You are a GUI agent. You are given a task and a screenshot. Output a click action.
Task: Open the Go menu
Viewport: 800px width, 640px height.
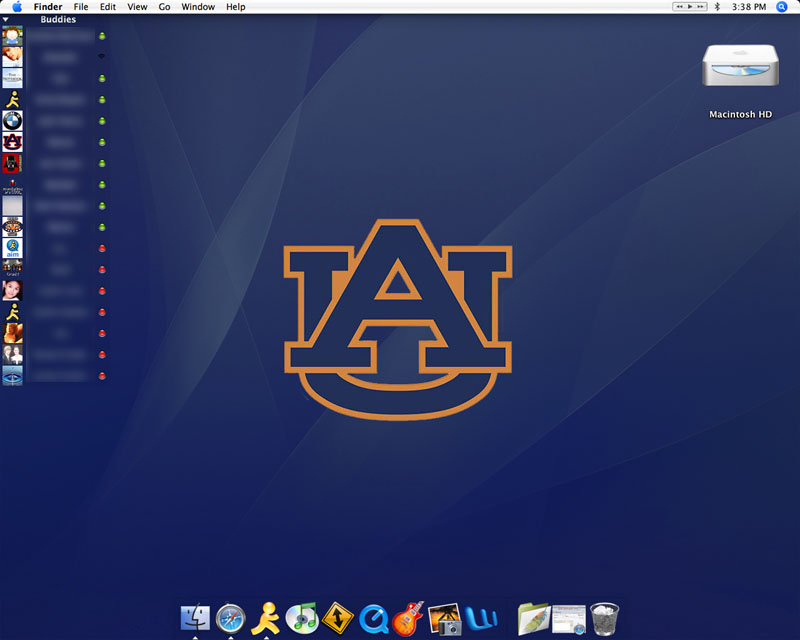click(164, 7)
